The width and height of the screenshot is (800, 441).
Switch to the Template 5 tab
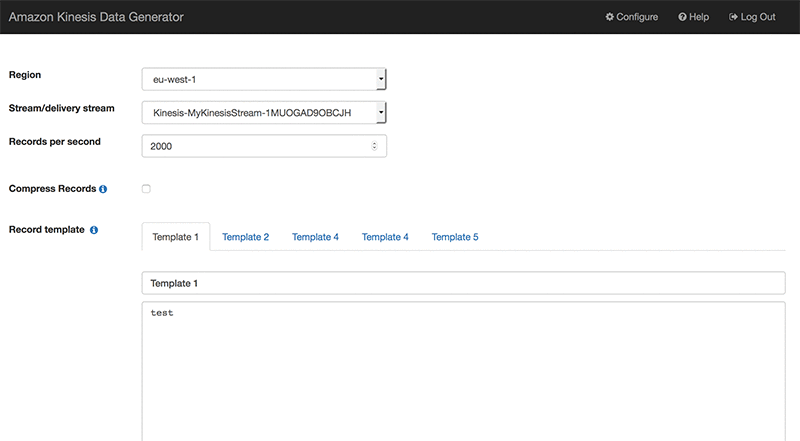(x=455, y=237)
